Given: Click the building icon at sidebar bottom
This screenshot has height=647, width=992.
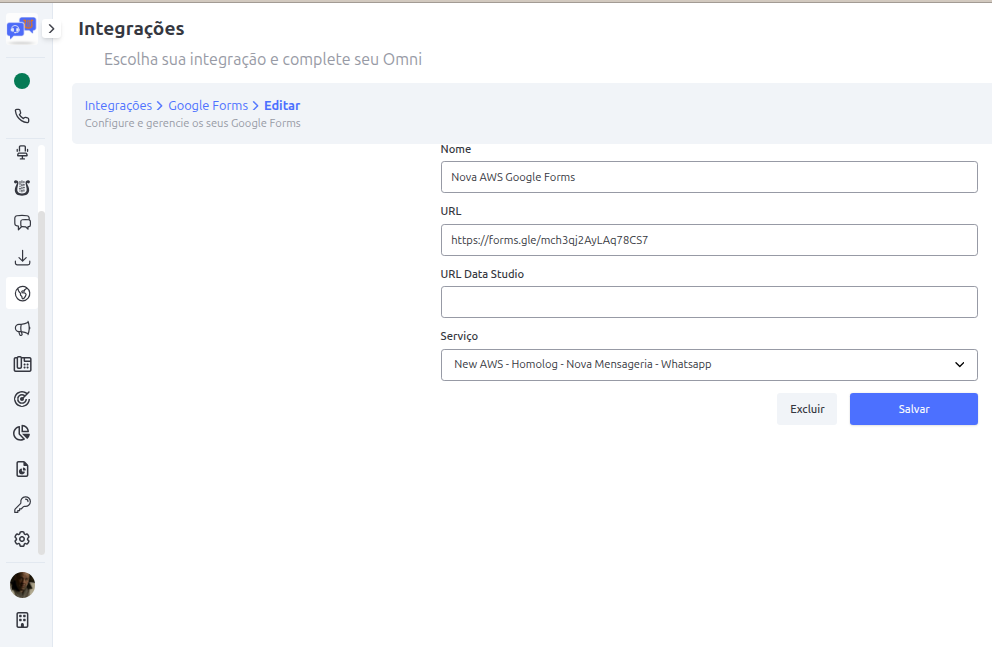Looking at the screenshot, I should pyautogui.click(x=22, y=620).
